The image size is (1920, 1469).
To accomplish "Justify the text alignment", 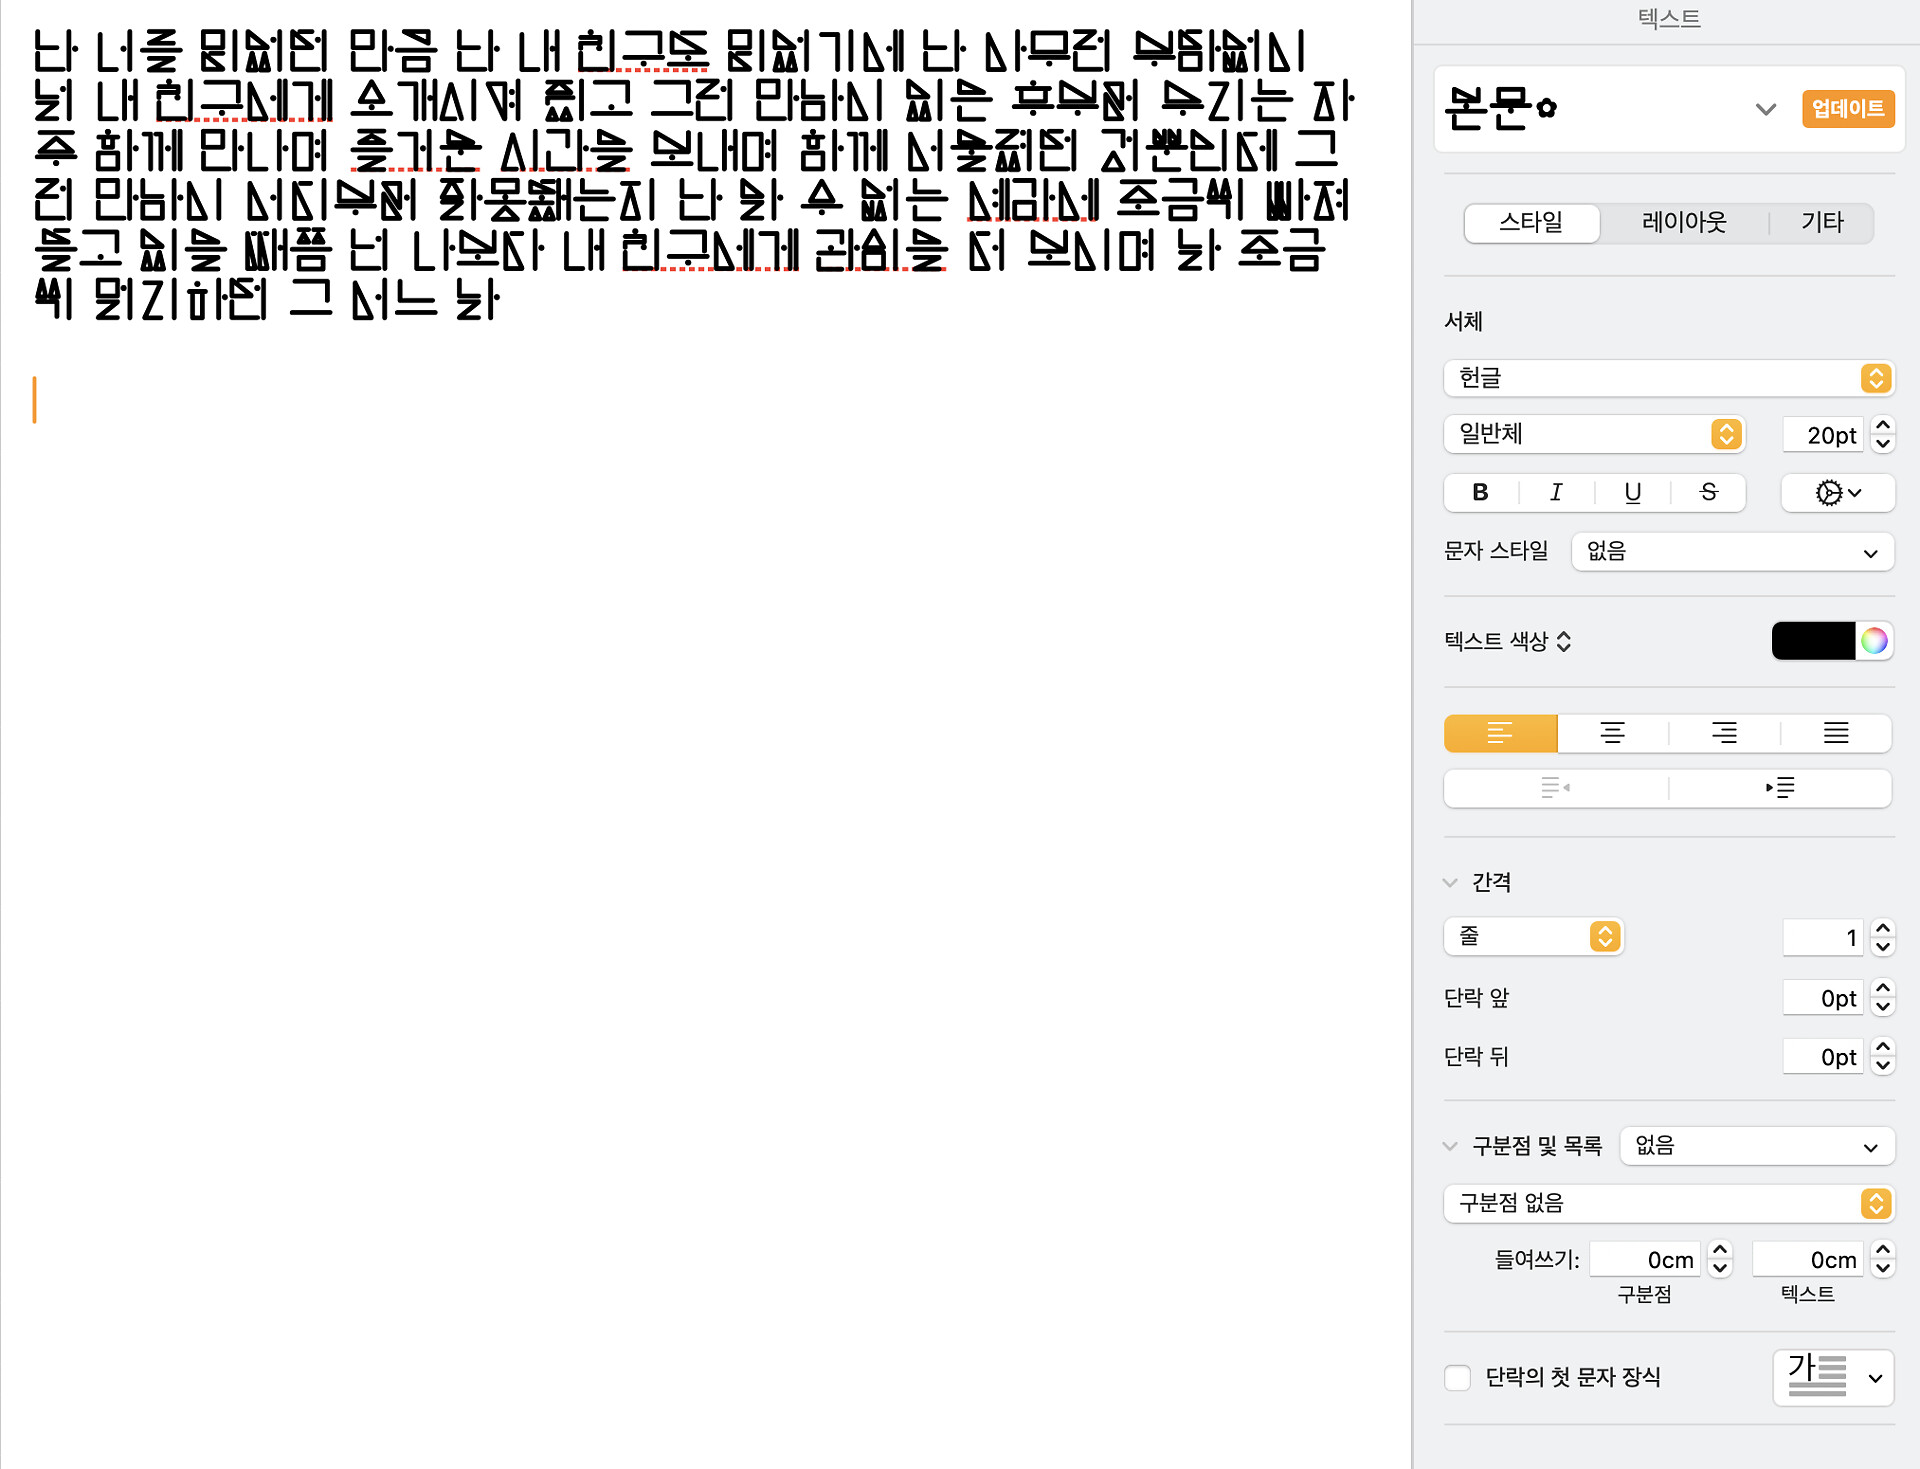I will pyautogui.click(x=1835, y=733).
